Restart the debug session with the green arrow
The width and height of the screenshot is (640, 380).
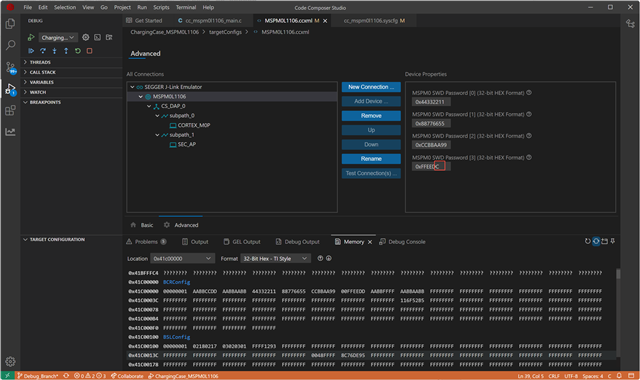[x=78, y=51]
